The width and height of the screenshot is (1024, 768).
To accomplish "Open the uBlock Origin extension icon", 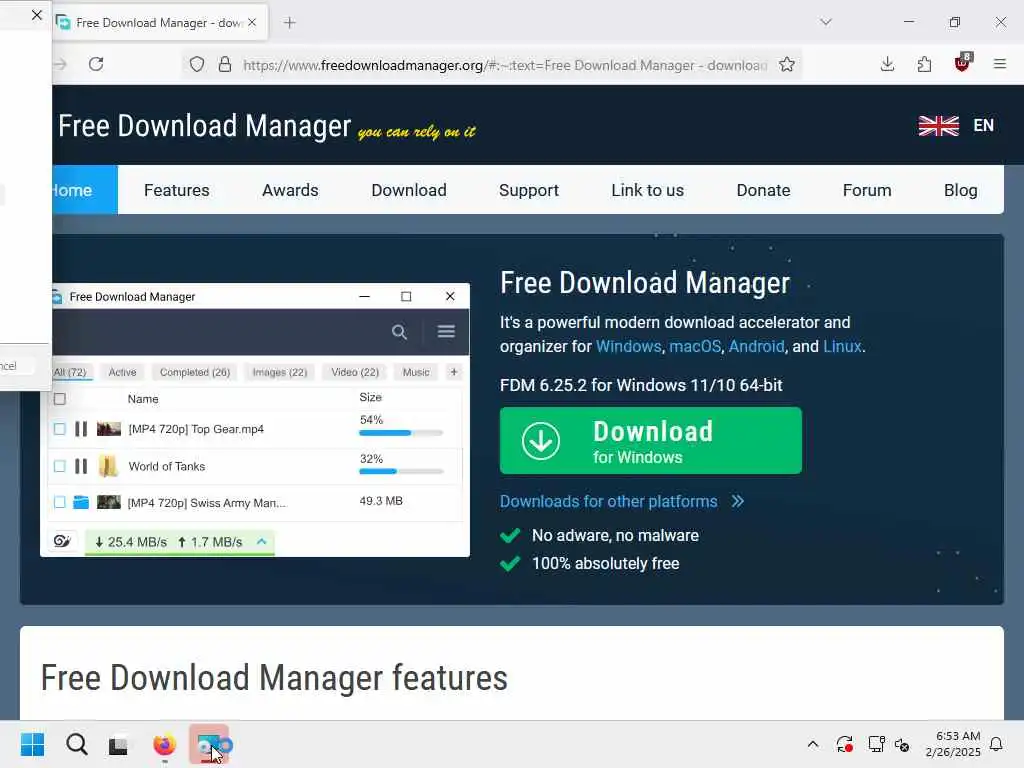I will [963, 63].
